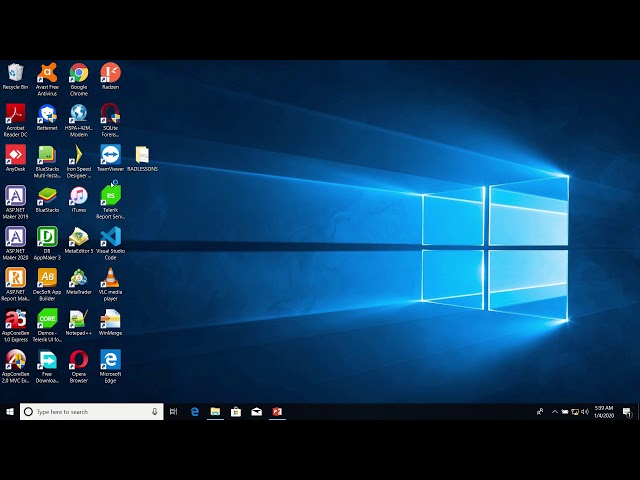Viewport: 640px width, 480px height.
Task: Launch iTunes from the desktop
Action: (79, 199)
